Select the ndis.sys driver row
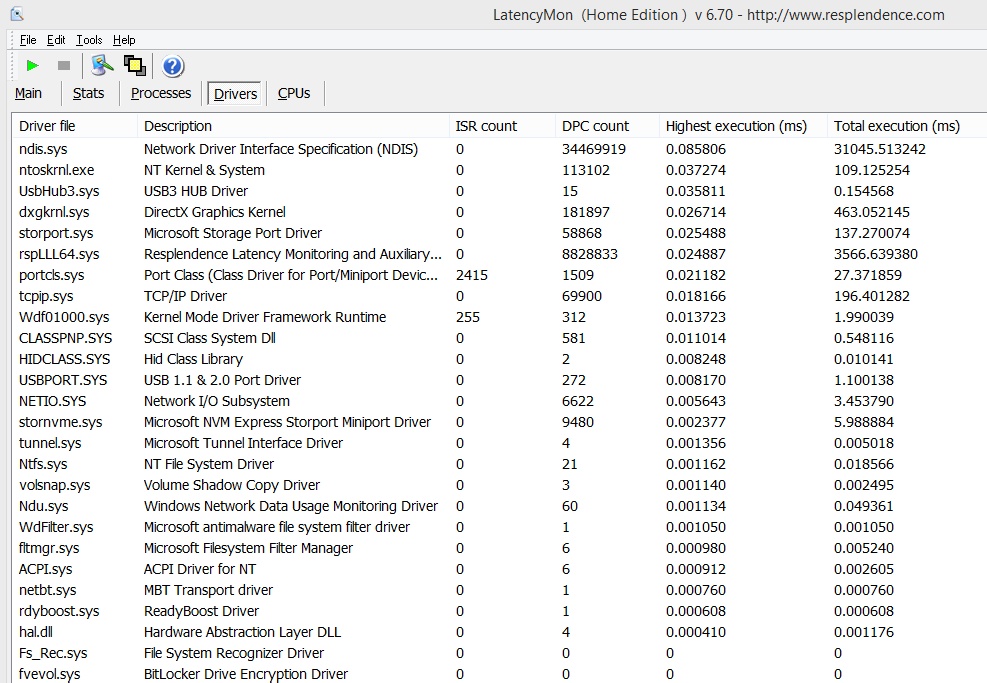This screenshot has width=987, height=683. pos(499,149)
